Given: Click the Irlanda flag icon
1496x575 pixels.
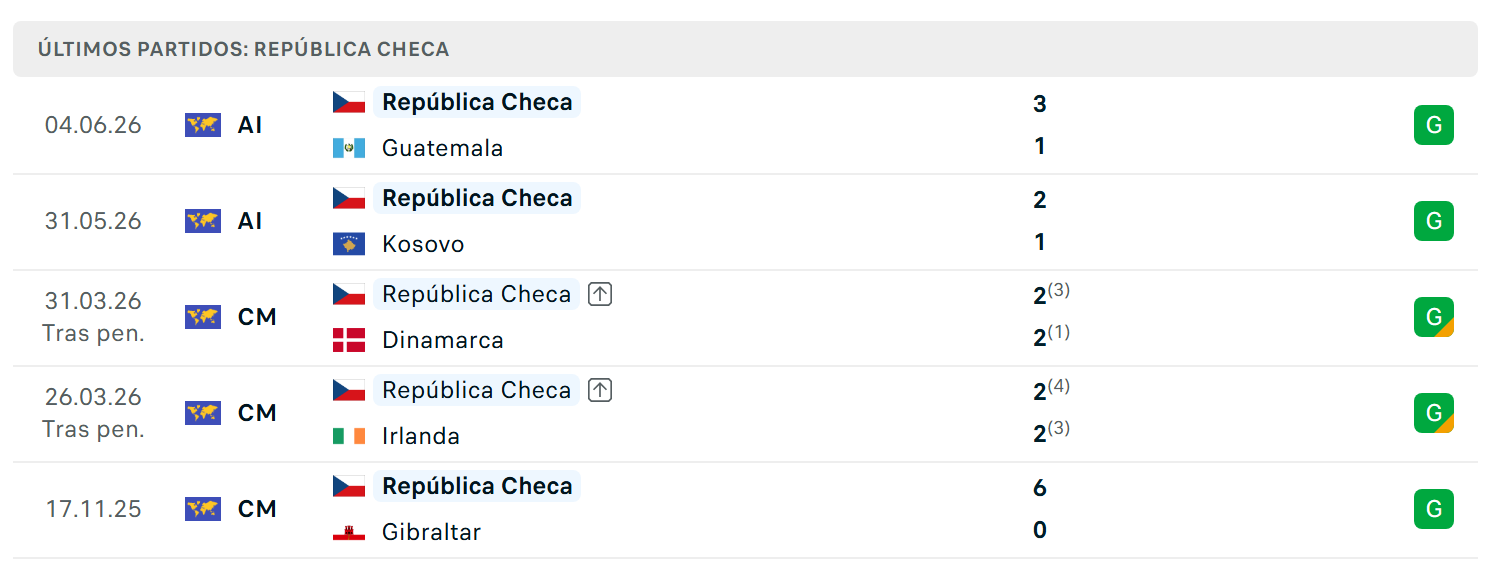Looking at the screenshot, I should coord(349,436).
